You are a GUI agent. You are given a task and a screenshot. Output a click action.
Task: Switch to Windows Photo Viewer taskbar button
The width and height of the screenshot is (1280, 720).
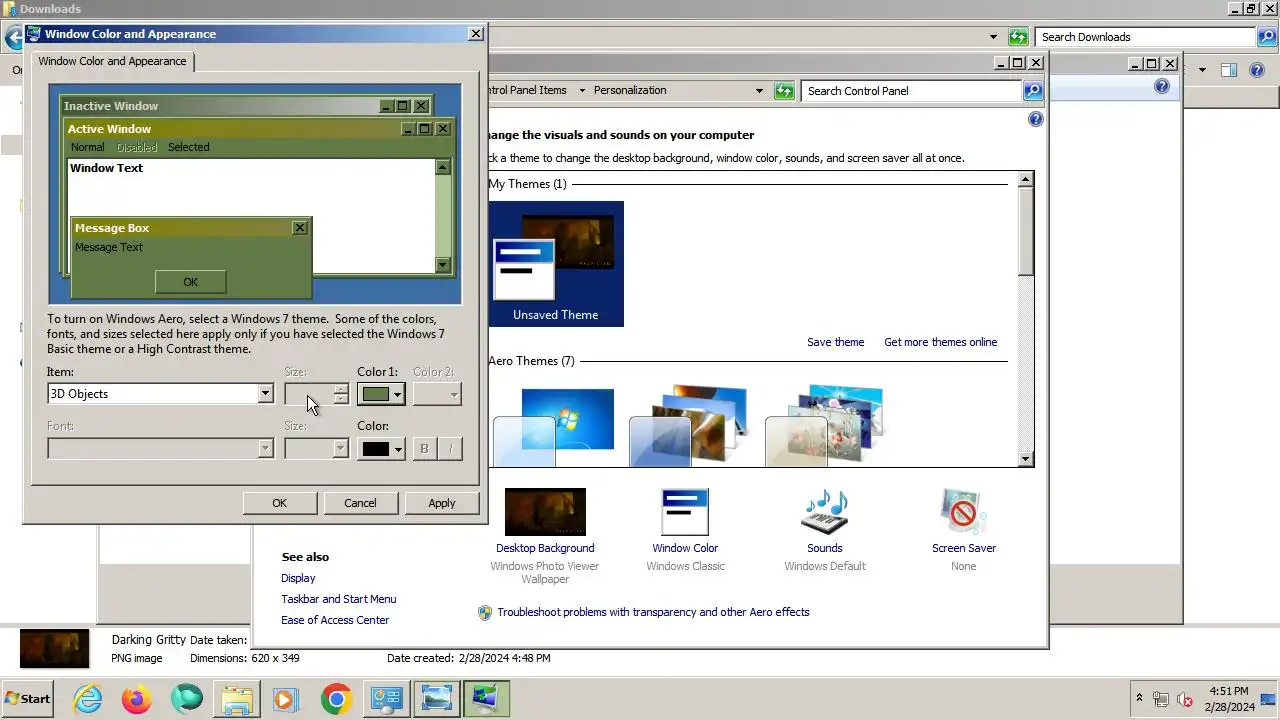[436, 699]
